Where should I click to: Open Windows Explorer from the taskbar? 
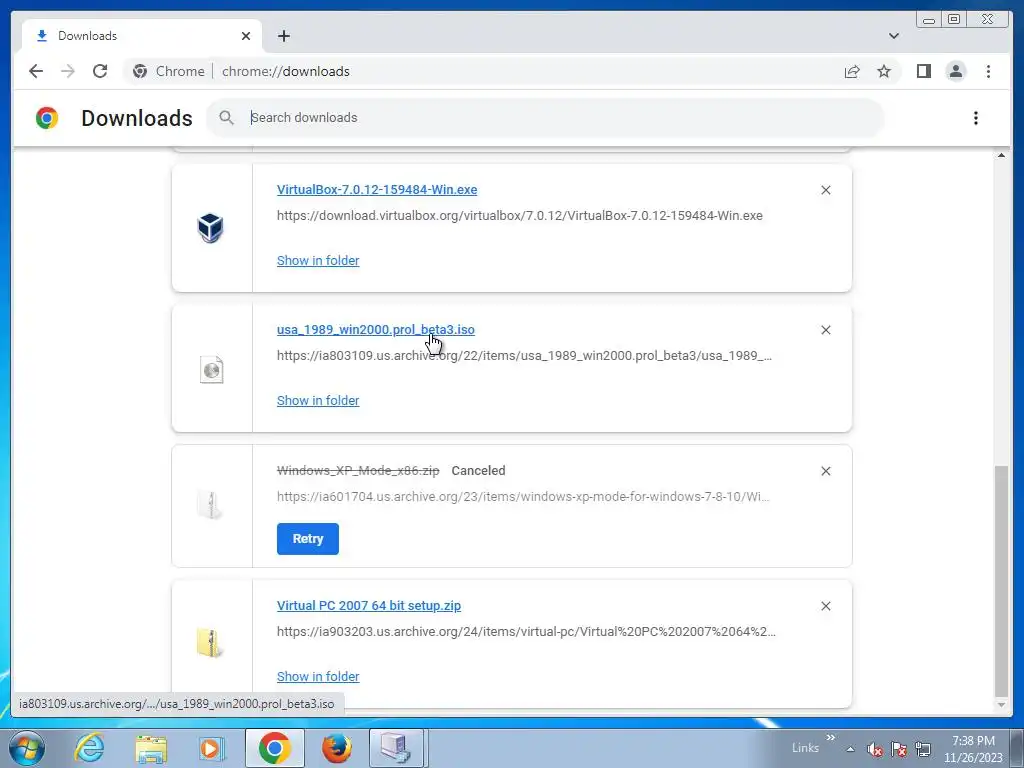click(x=150, y=748)
